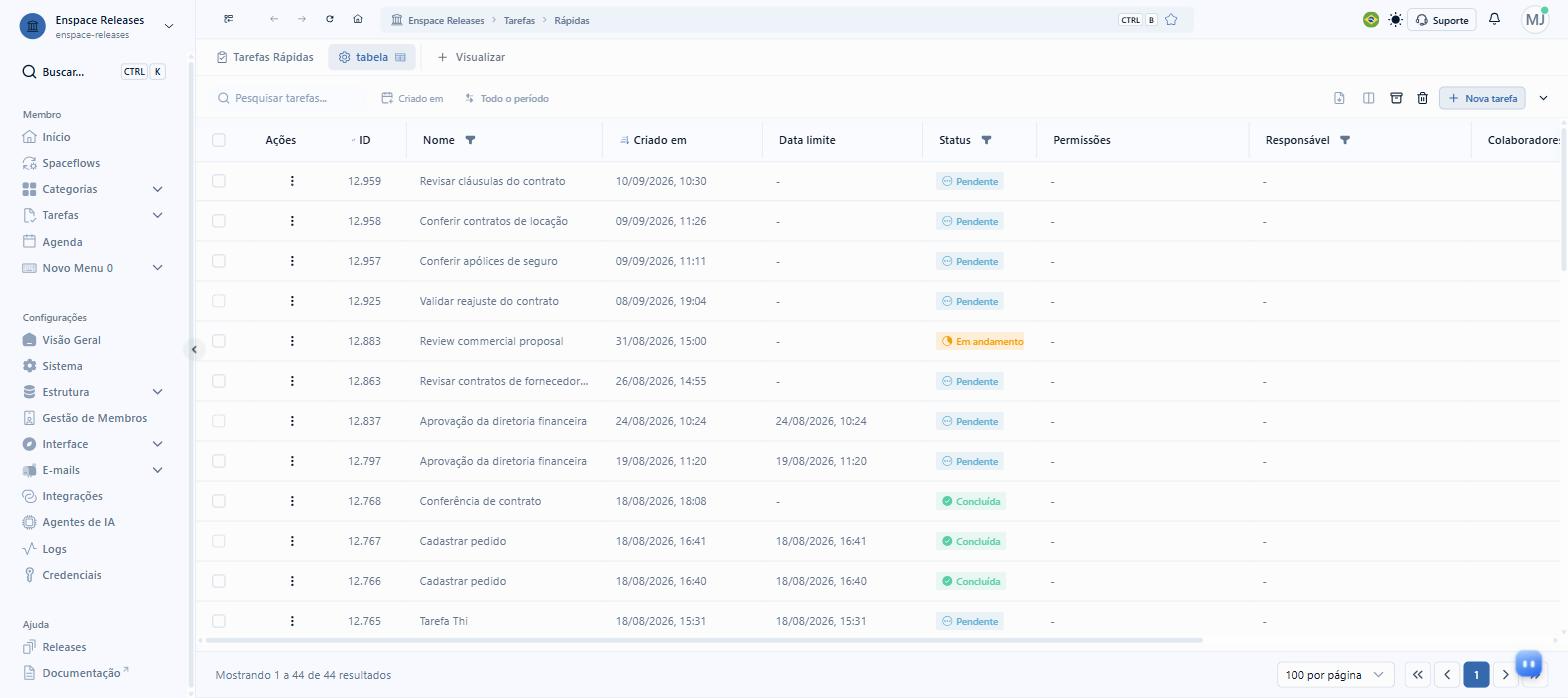This screenshot has height=698, width=1568.
Task: Click the filter icon on Status column
Action: click(x=986, y=140)
